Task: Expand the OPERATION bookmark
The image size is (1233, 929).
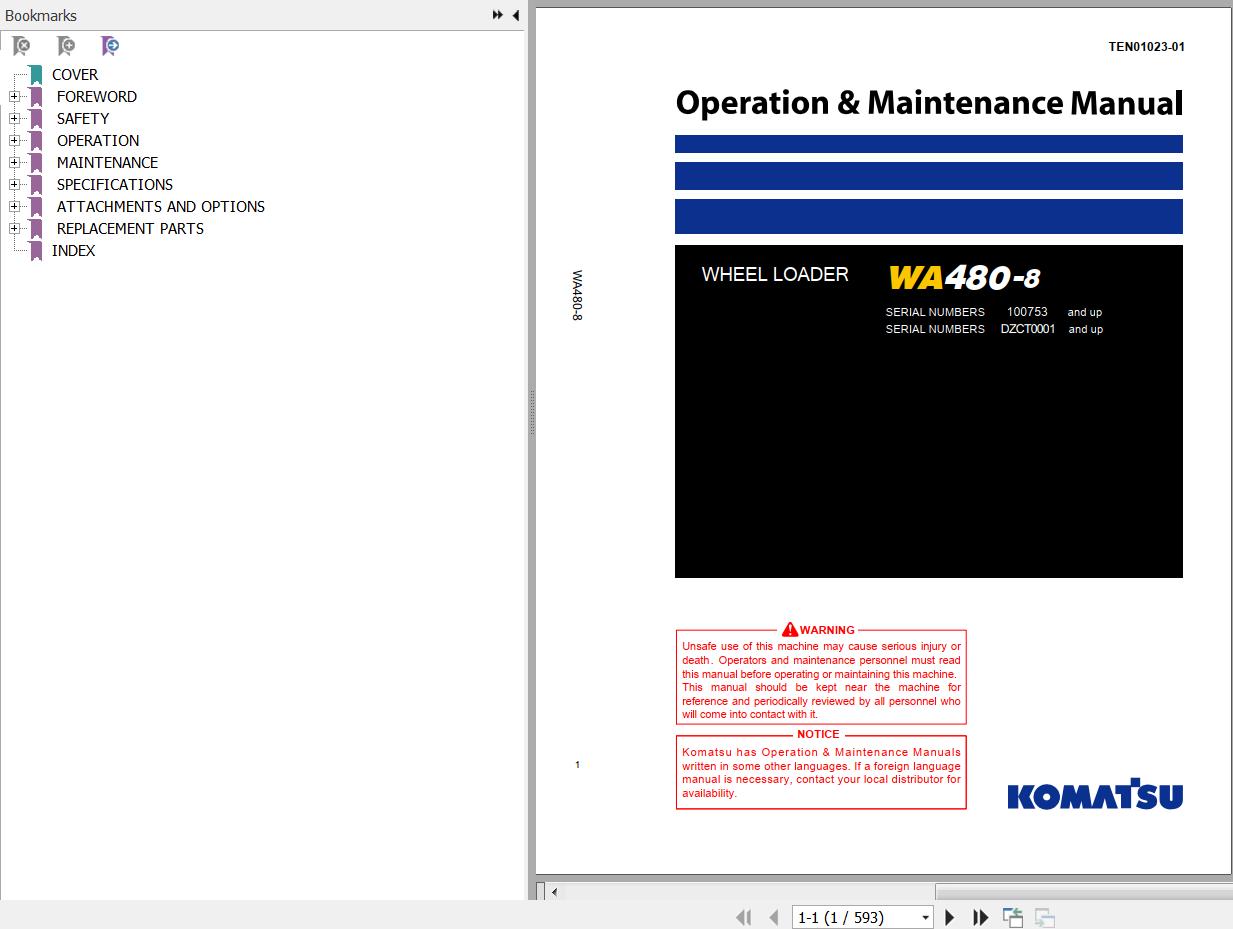Action: pyautogui.click(x=14, y=141)
